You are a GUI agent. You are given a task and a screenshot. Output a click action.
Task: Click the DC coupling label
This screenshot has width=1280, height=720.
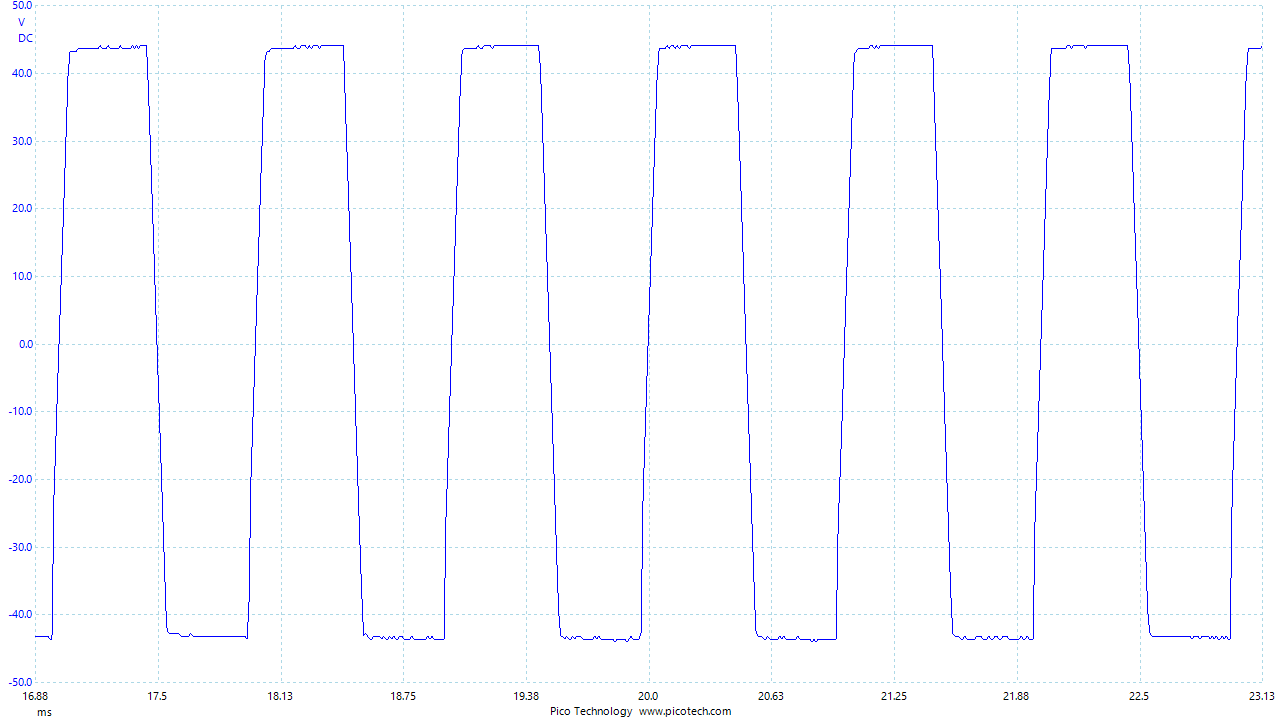pyautogui.click(x=25, y=38)
